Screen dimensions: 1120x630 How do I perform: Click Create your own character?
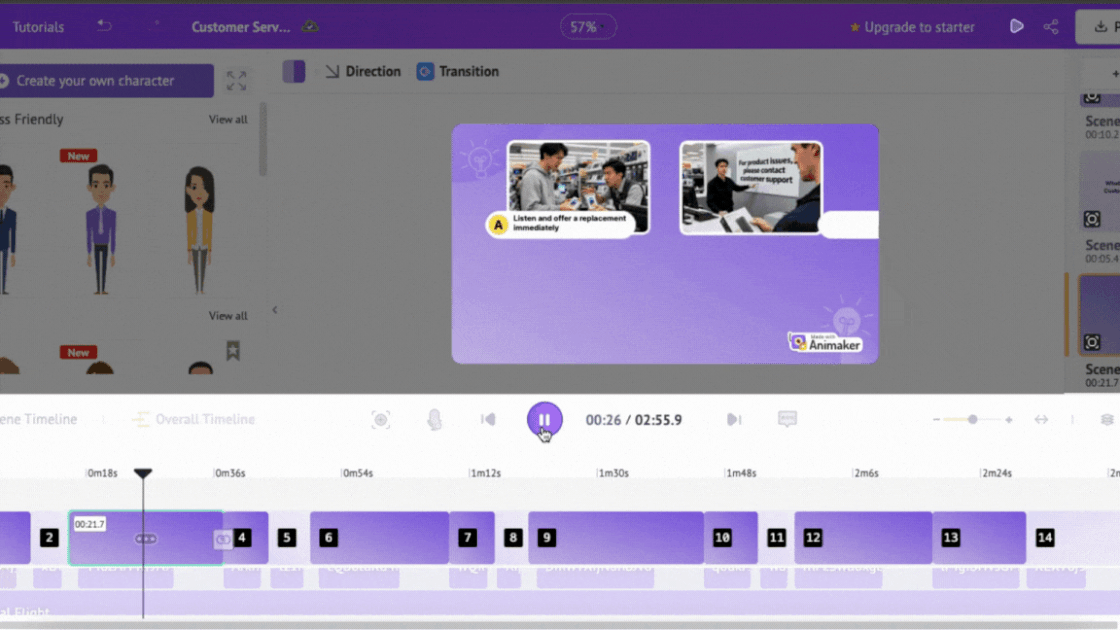[x=105, y=81]
